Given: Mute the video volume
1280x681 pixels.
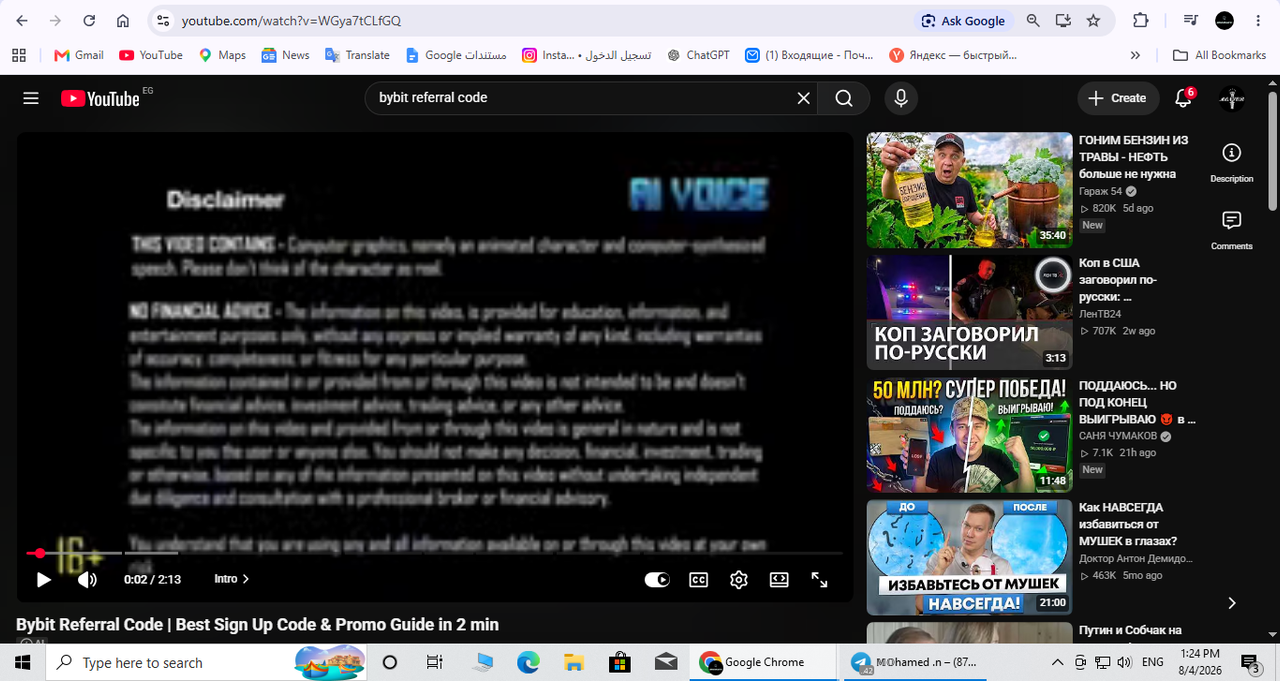Looking at the screenshot, I should pyautogui.click(x=88, y=579).
